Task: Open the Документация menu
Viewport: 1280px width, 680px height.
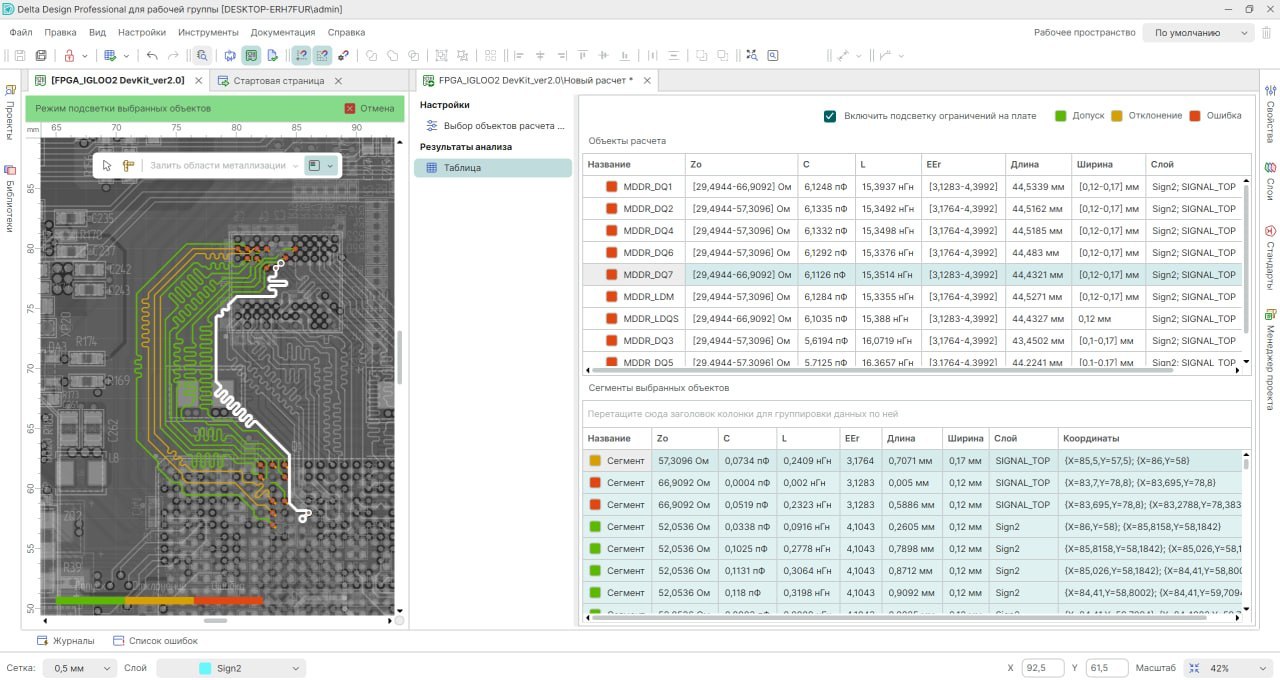Action: pyautogui.click(x=283, y=32)
